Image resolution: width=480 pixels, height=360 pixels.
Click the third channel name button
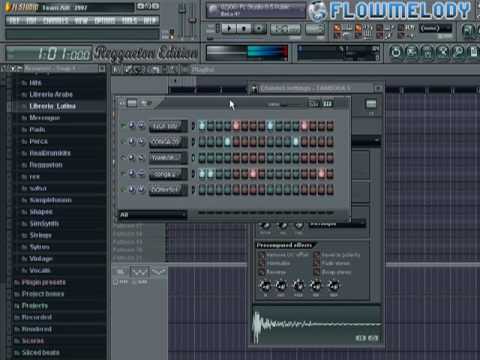(168, 158)
